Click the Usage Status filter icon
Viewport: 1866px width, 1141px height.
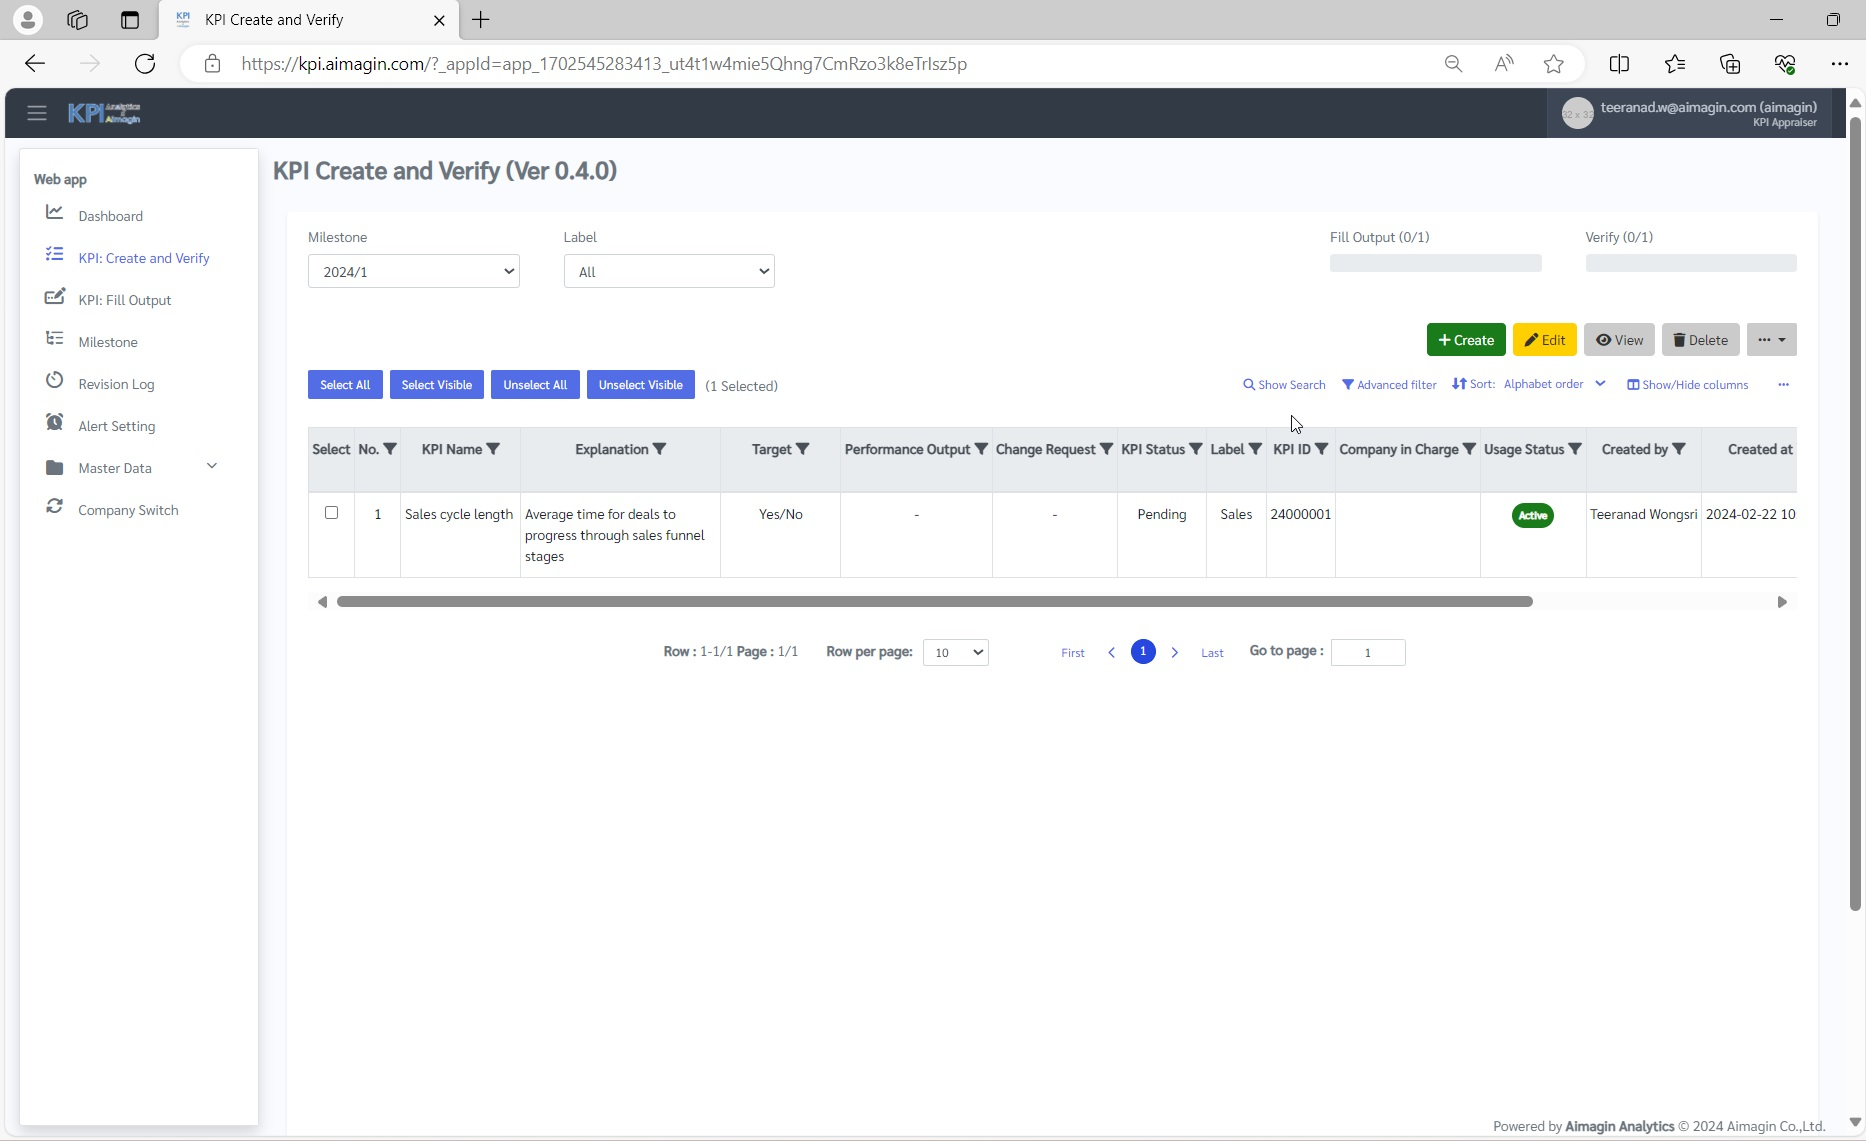click(1575, 449)
